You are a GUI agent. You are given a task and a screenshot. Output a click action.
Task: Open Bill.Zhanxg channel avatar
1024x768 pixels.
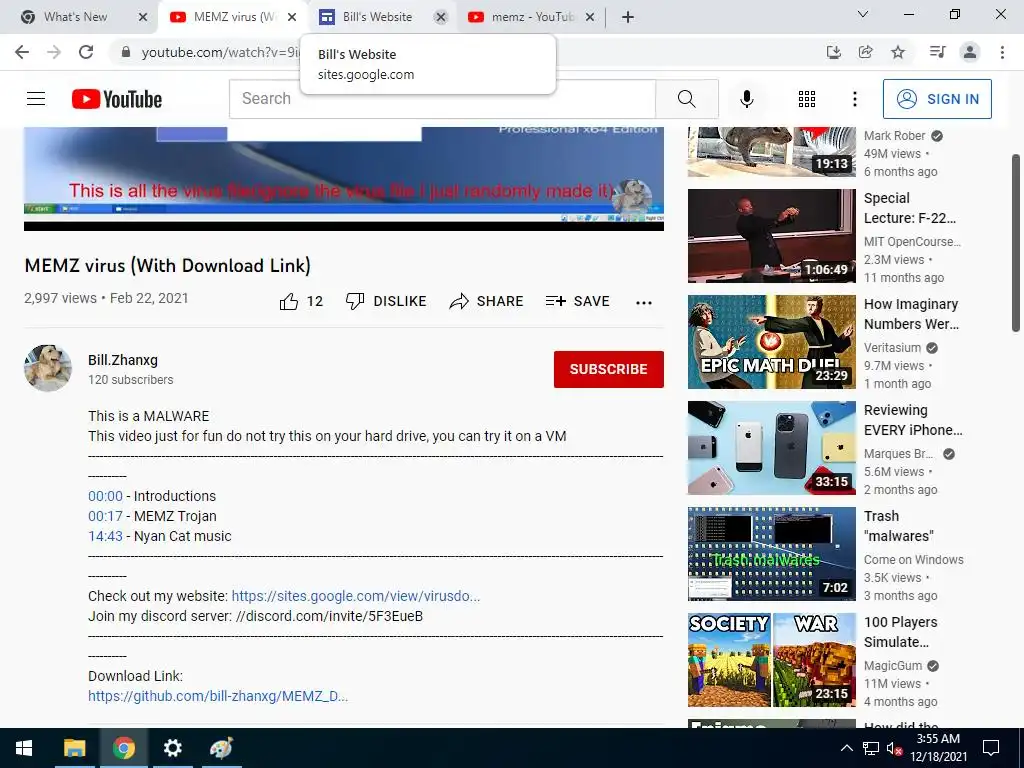click(x=48, y=368)
